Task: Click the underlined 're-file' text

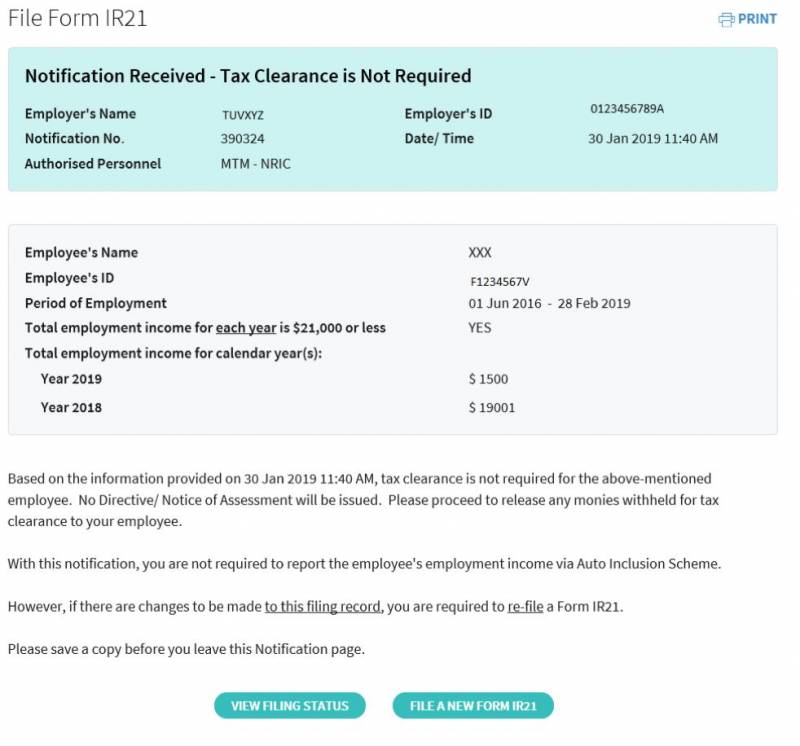Action: pyautogui.click(x=525, y=607)
